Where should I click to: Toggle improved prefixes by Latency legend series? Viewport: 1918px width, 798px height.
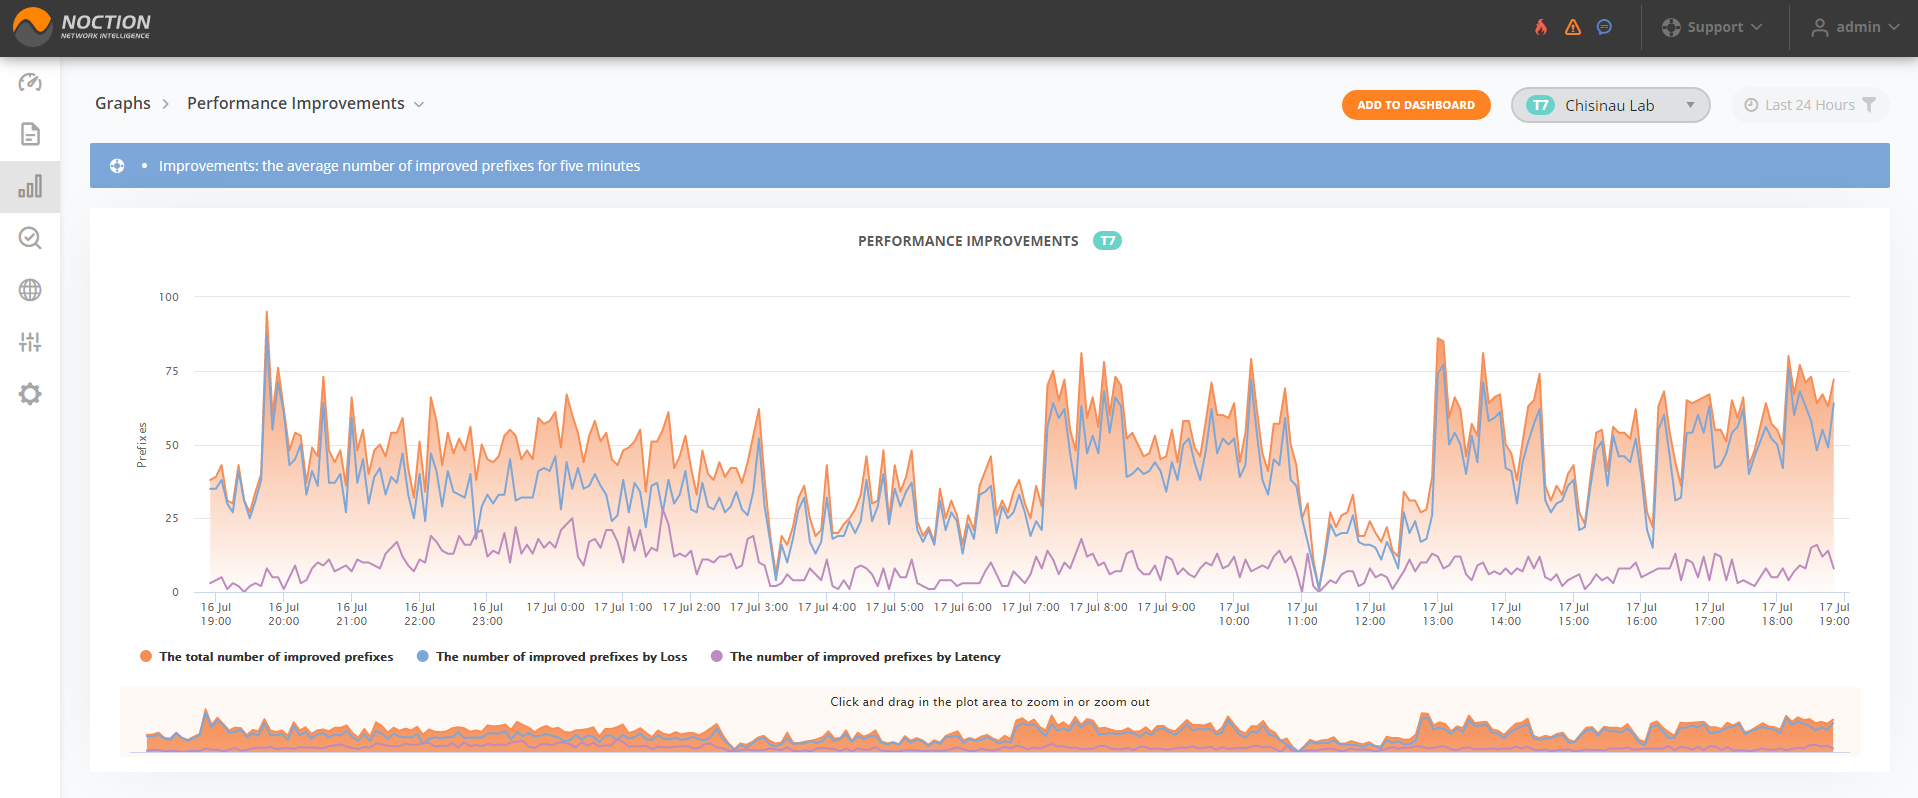click(856, 657)
